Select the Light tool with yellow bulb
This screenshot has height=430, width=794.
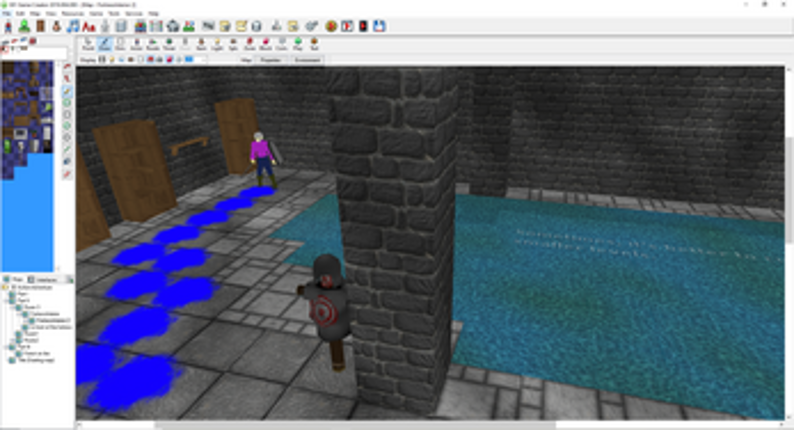[x=217, y=45]
